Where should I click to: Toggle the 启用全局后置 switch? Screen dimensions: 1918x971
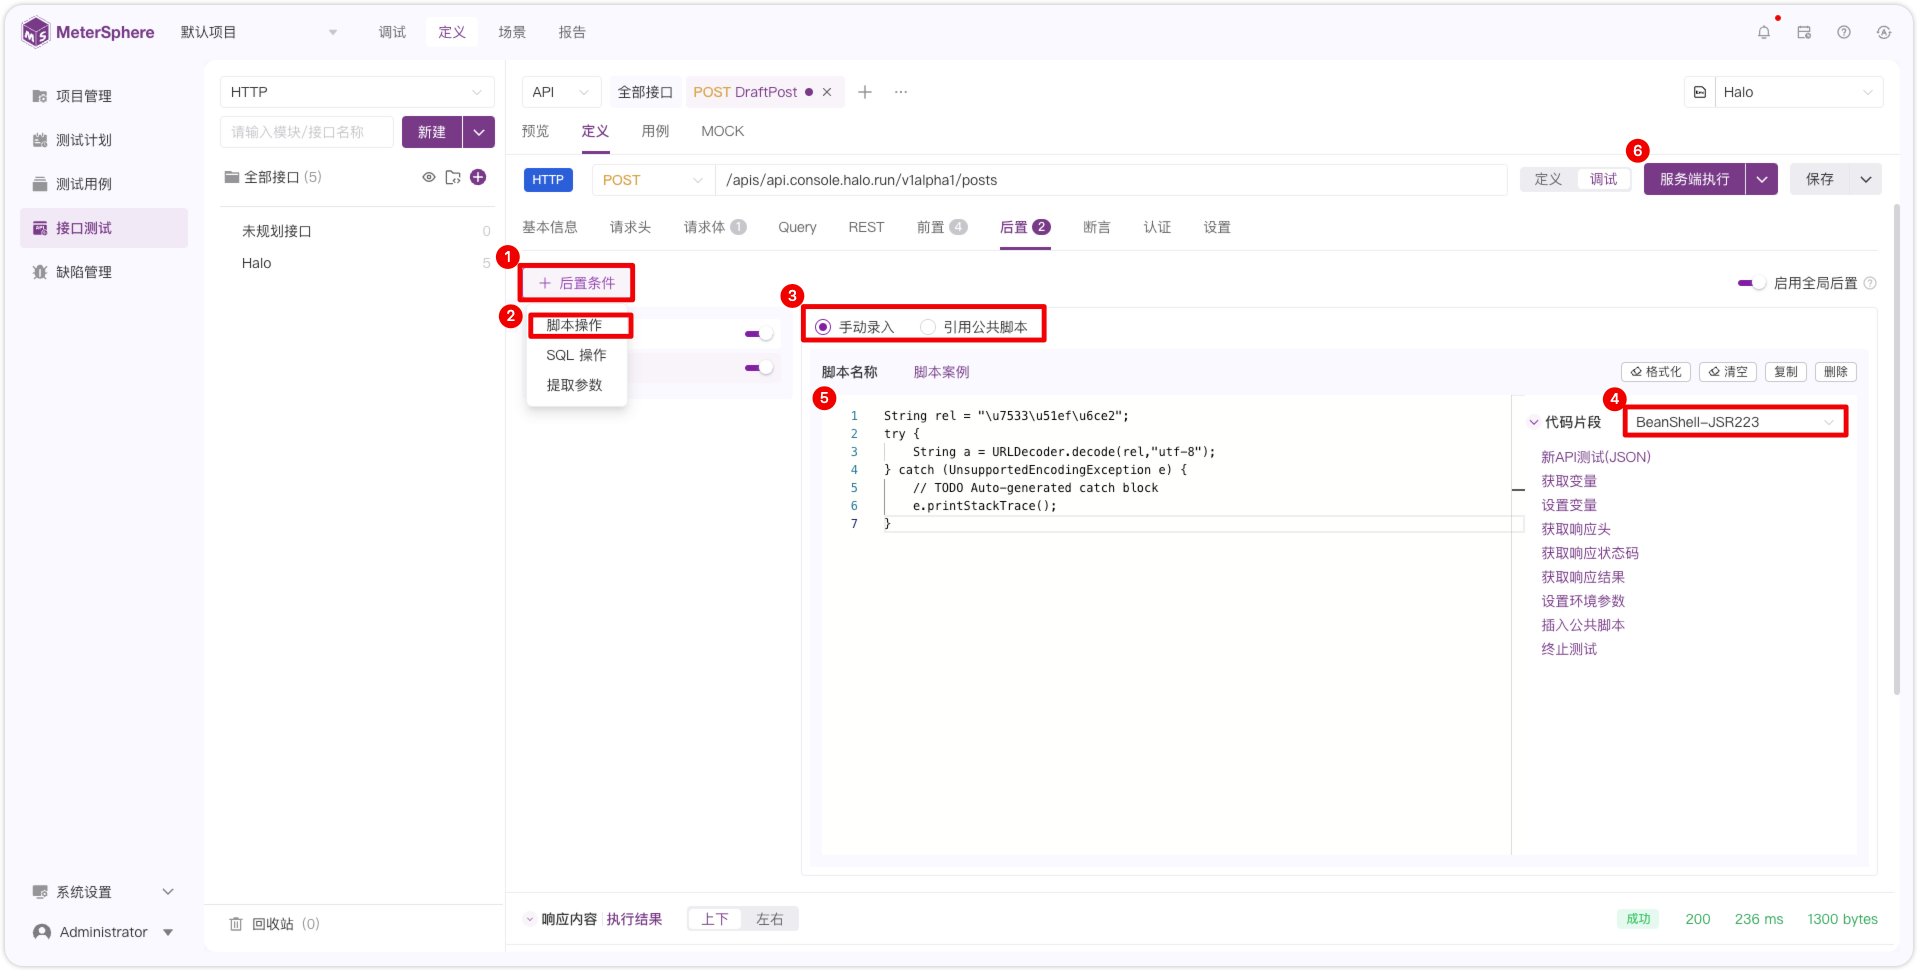pyautogui.click(x=1752, y=283)
